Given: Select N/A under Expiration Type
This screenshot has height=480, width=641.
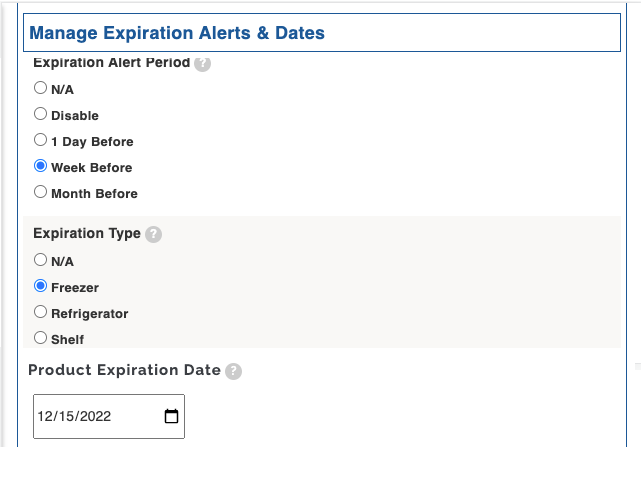Looking at the screenshot, I should (x=41, y=260).
